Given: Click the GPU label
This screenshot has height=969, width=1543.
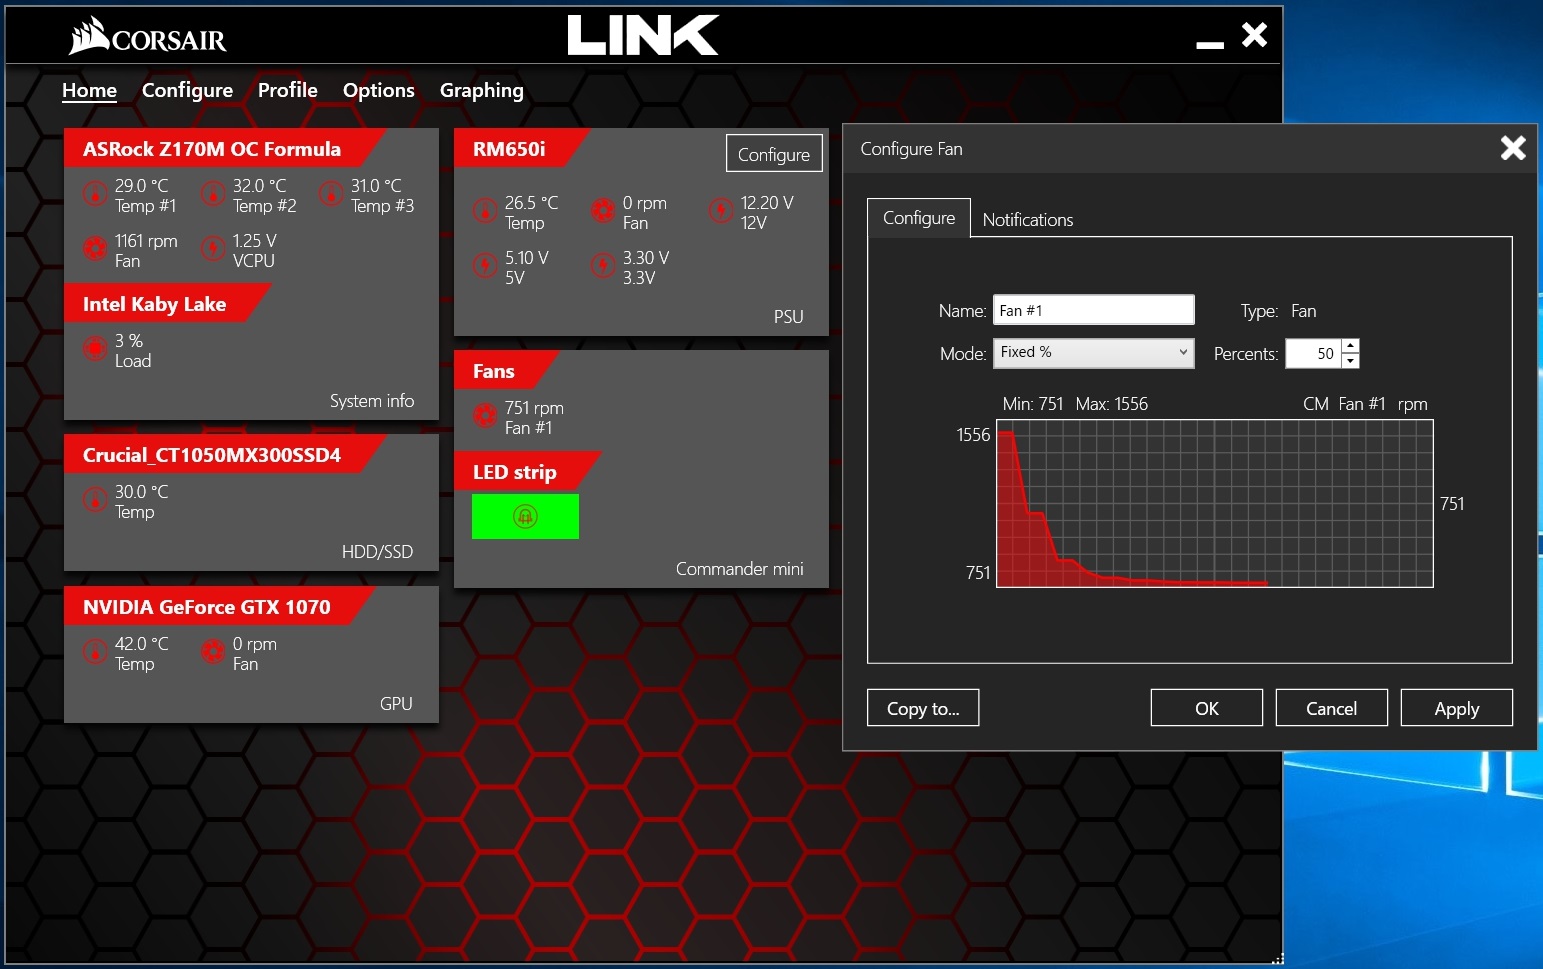Looking at the screenshot, I should point(396,704).
